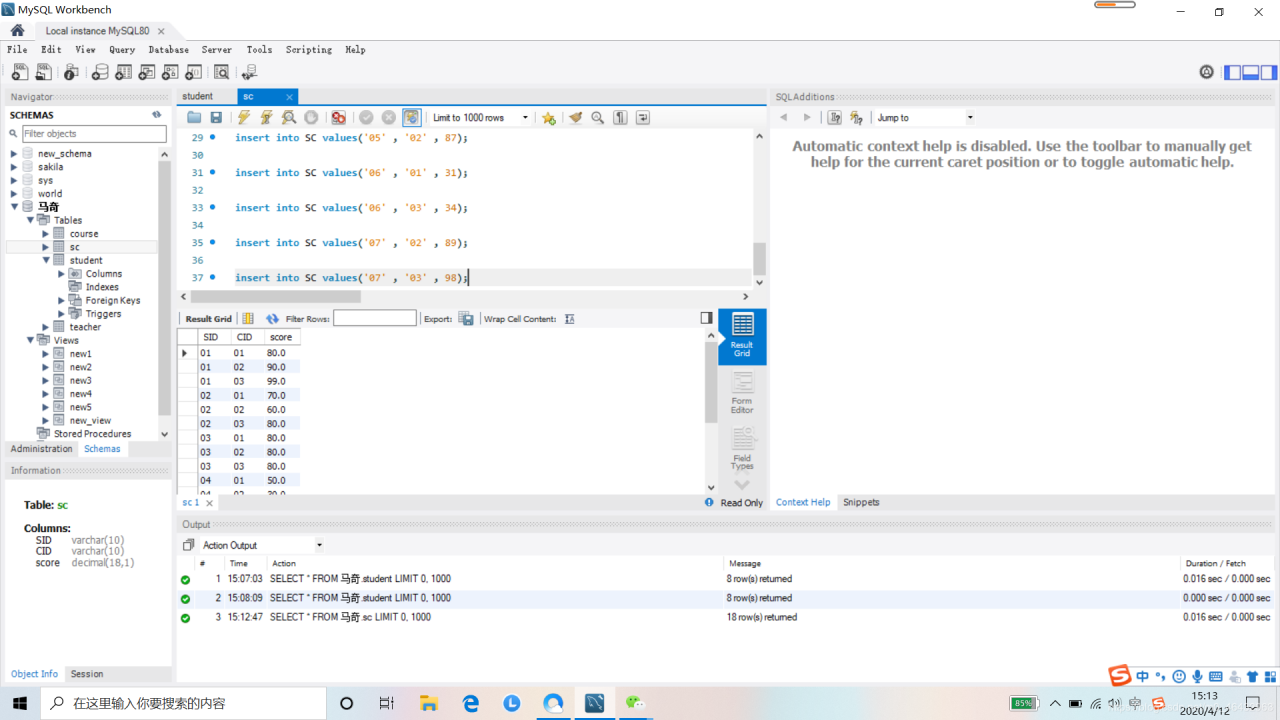
Task: Open the Limit to 1000 rows dropdown
Action: pyautogui.click(x=480, y=117)
